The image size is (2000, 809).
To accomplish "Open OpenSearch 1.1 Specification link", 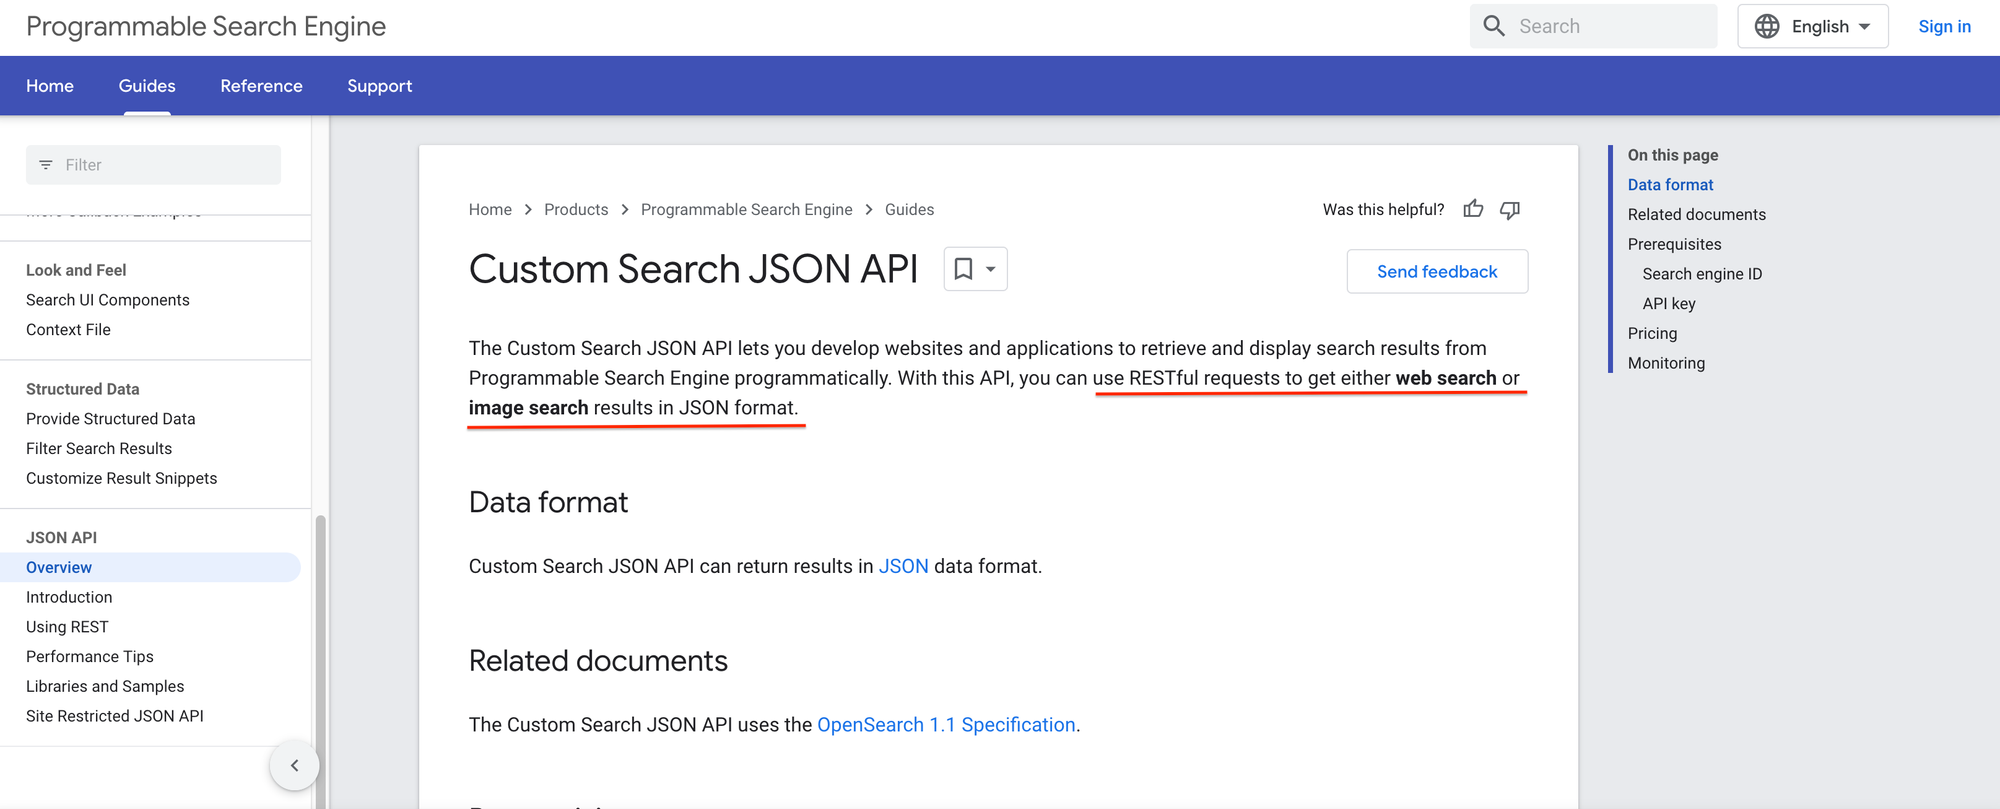I will (x=946, y=725).
